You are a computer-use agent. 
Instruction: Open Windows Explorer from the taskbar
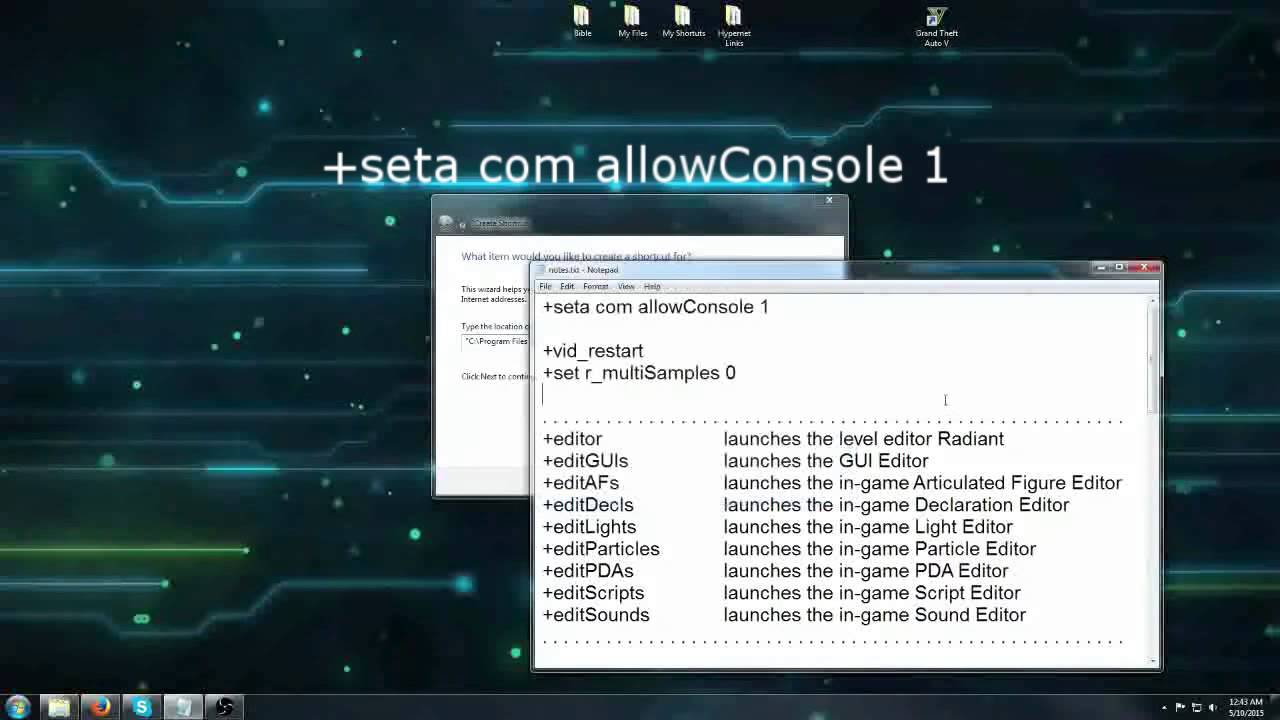[x=59, y=707]
